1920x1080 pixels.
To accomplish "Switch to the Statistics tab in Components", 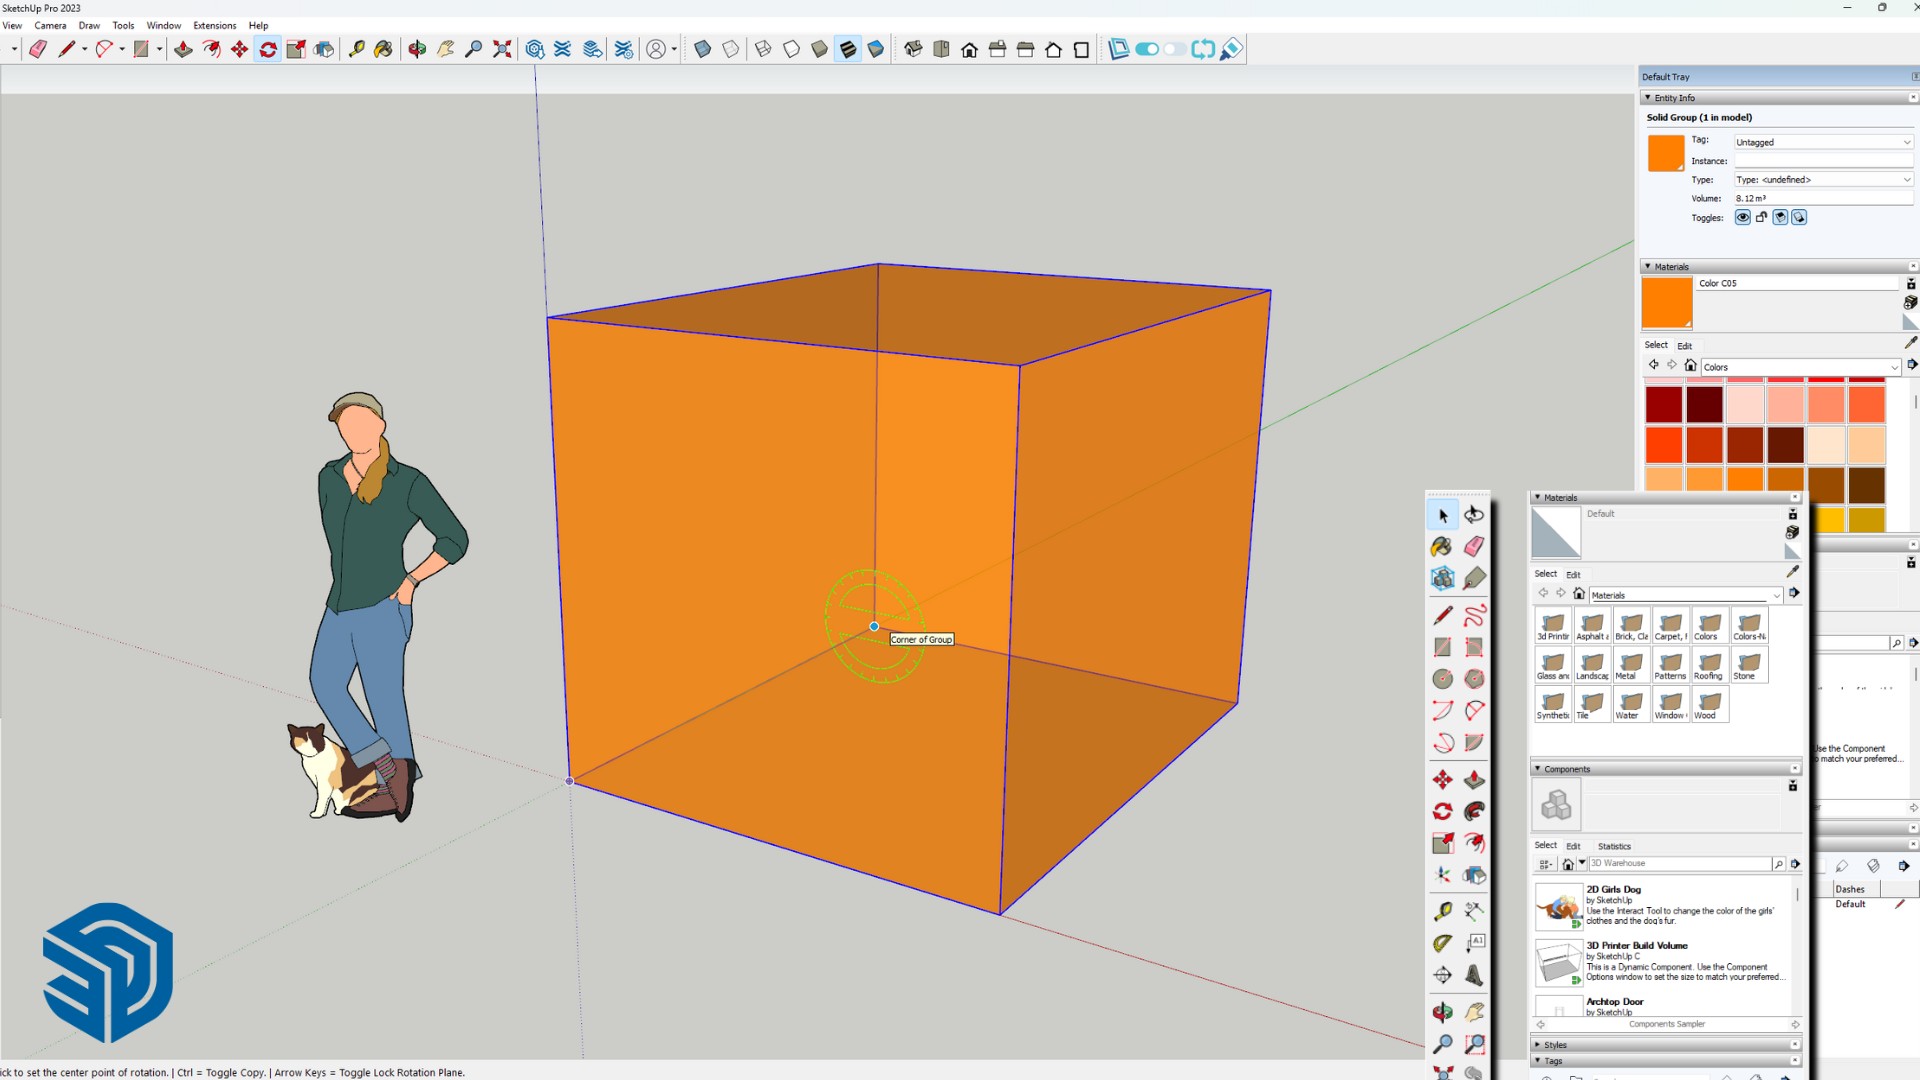I will [x=1614, y=845].
